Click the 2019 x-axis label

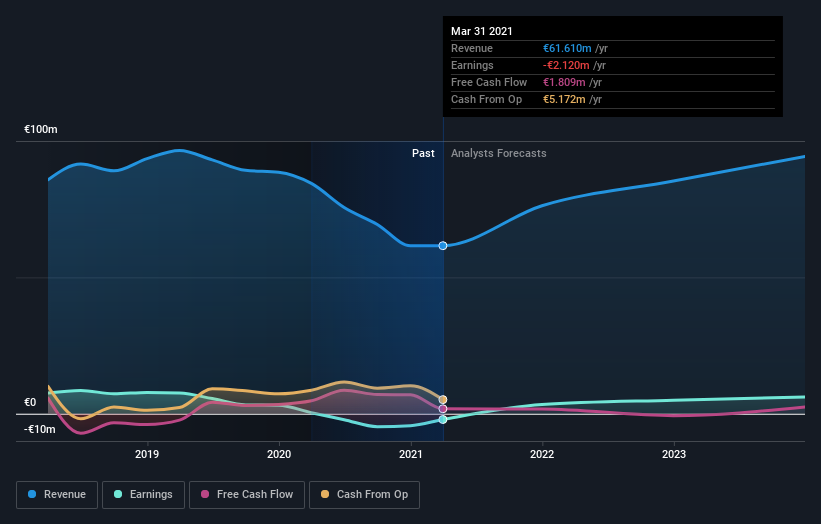click(147, 454)
